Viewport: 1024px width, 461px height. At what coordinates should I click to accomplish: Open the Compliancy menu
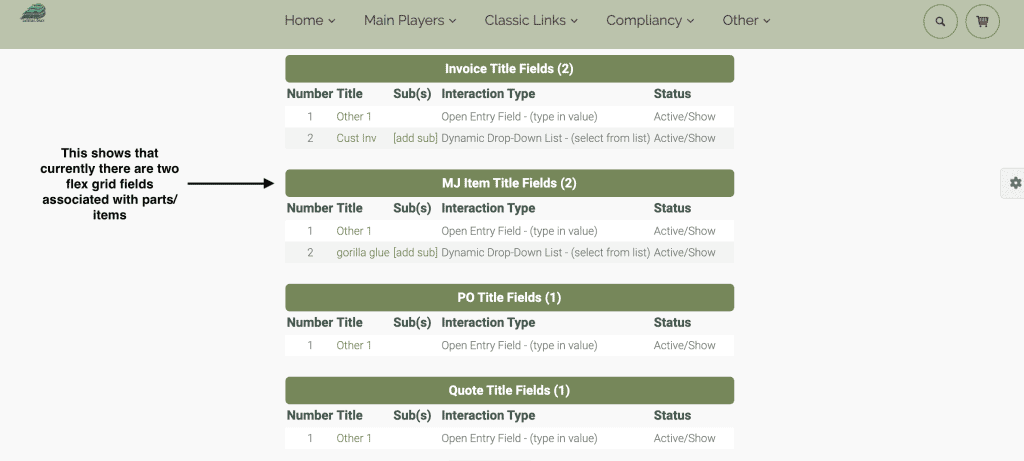coord(650,20)
